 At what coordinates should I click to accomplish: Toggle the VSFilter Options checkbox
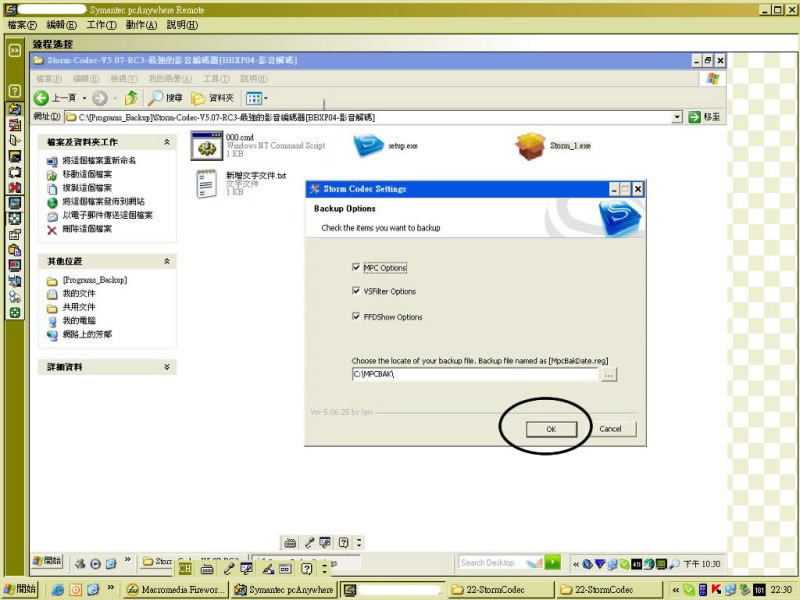[356, 291]
